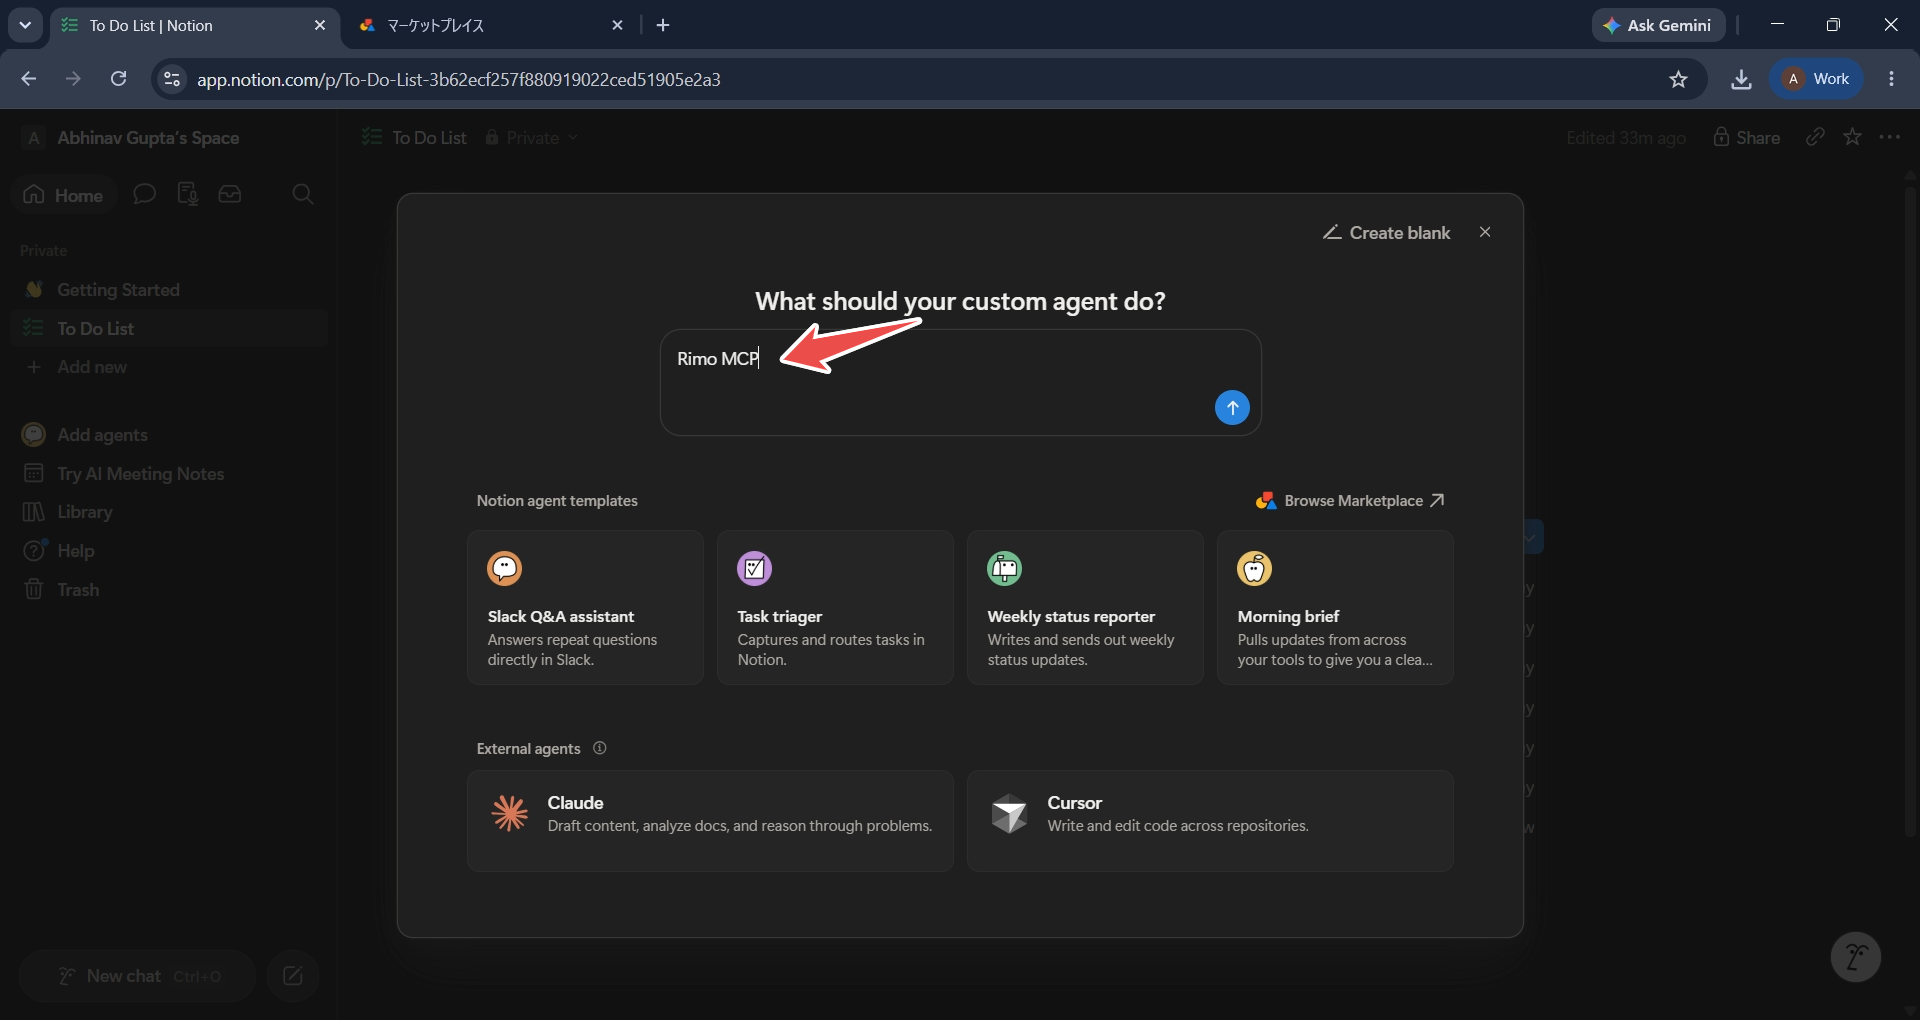Open To Do List page in sidebar

[168, 328]
